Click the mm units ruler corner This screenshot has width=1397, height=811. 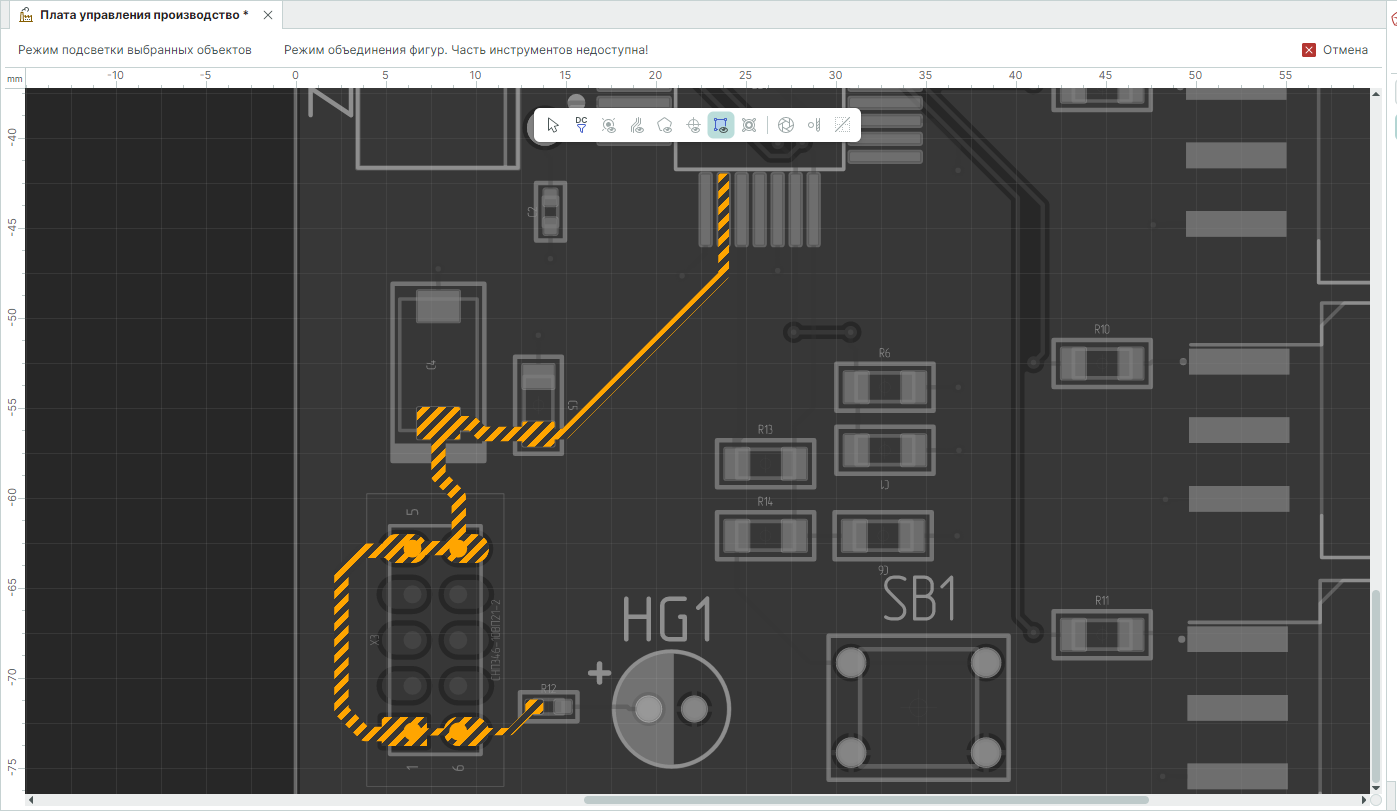tap(13, 78)
